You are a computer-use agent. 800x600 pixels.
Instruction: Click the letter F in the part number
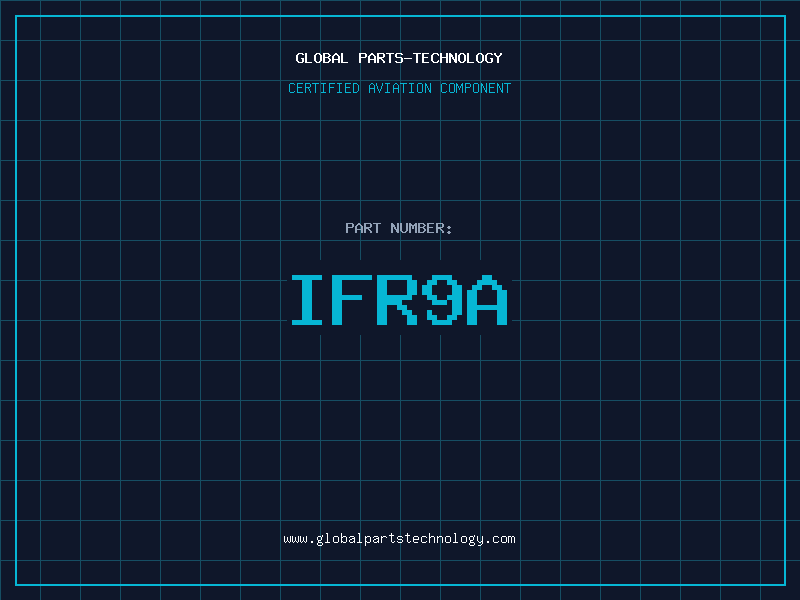tap(354, 300)
